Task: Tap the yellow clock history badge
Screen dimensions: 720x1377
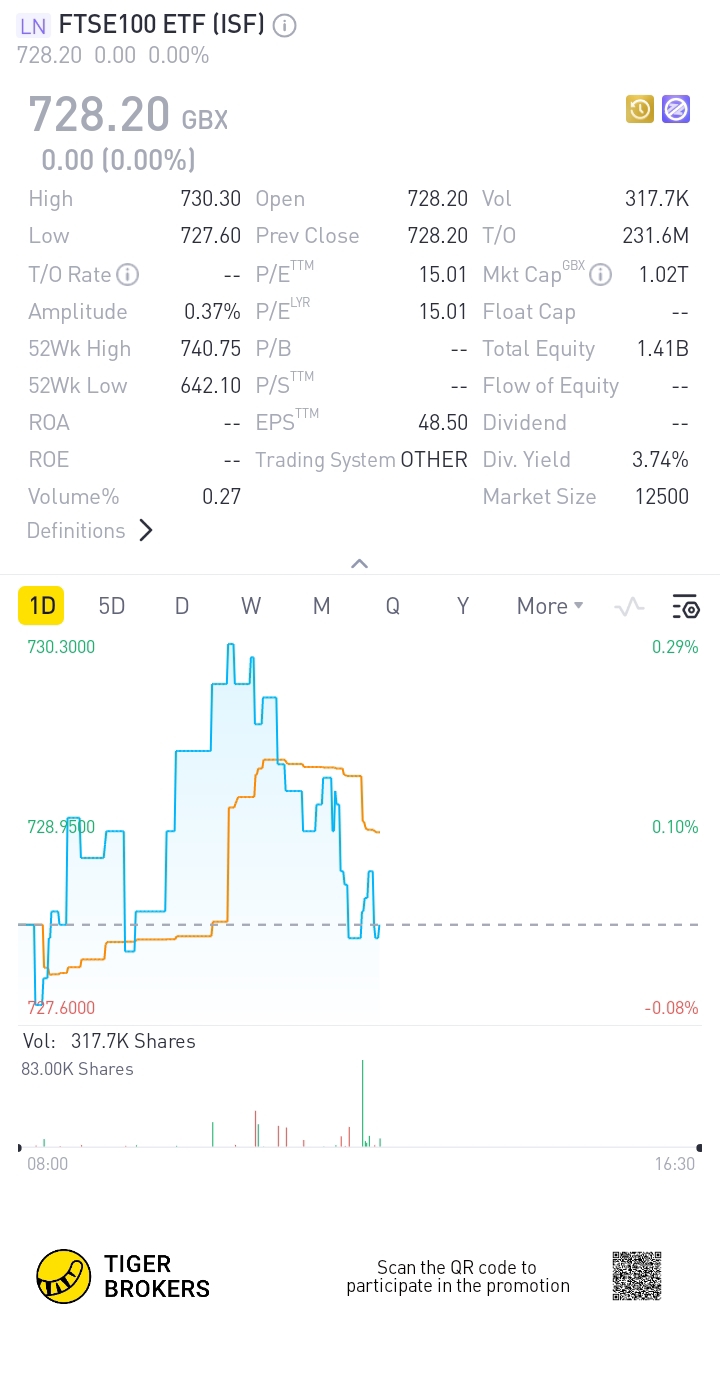Action: [x=640, y=109]
